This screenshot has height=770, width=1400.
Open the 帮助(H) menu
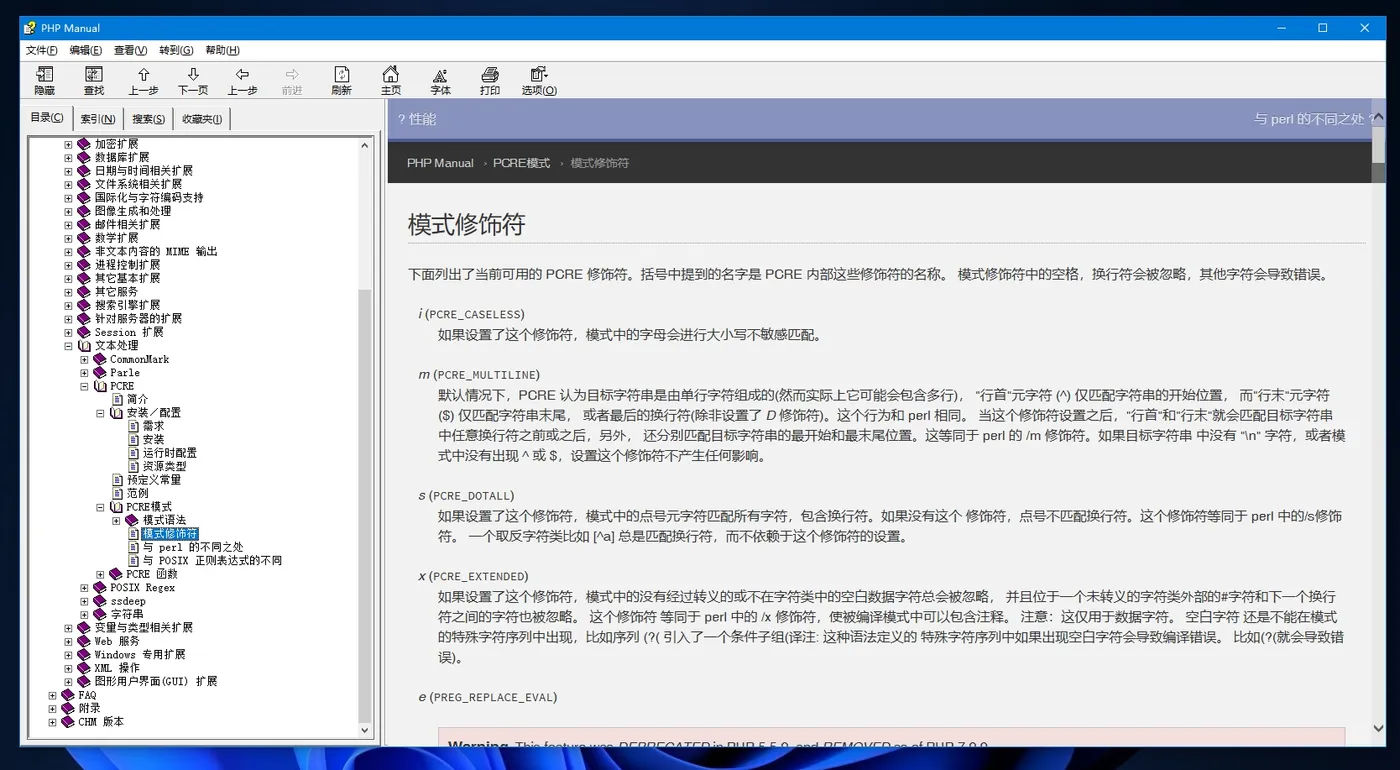[x=222, y=50]
